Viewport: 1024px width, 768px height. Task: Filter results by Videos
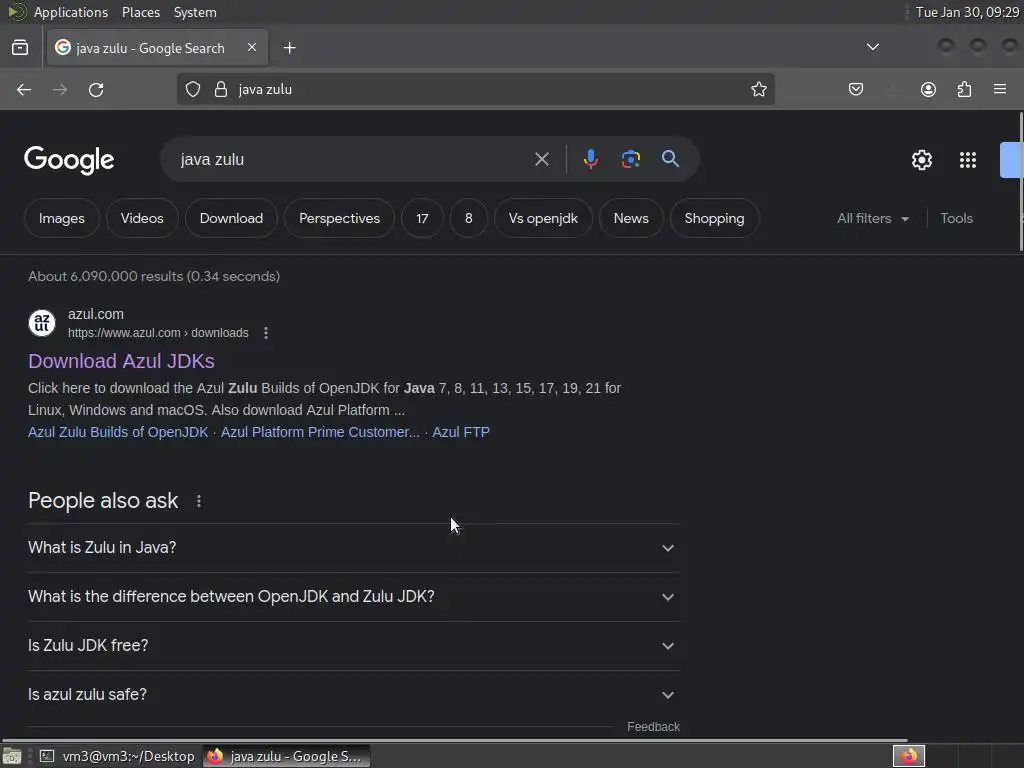pos(142,218)
